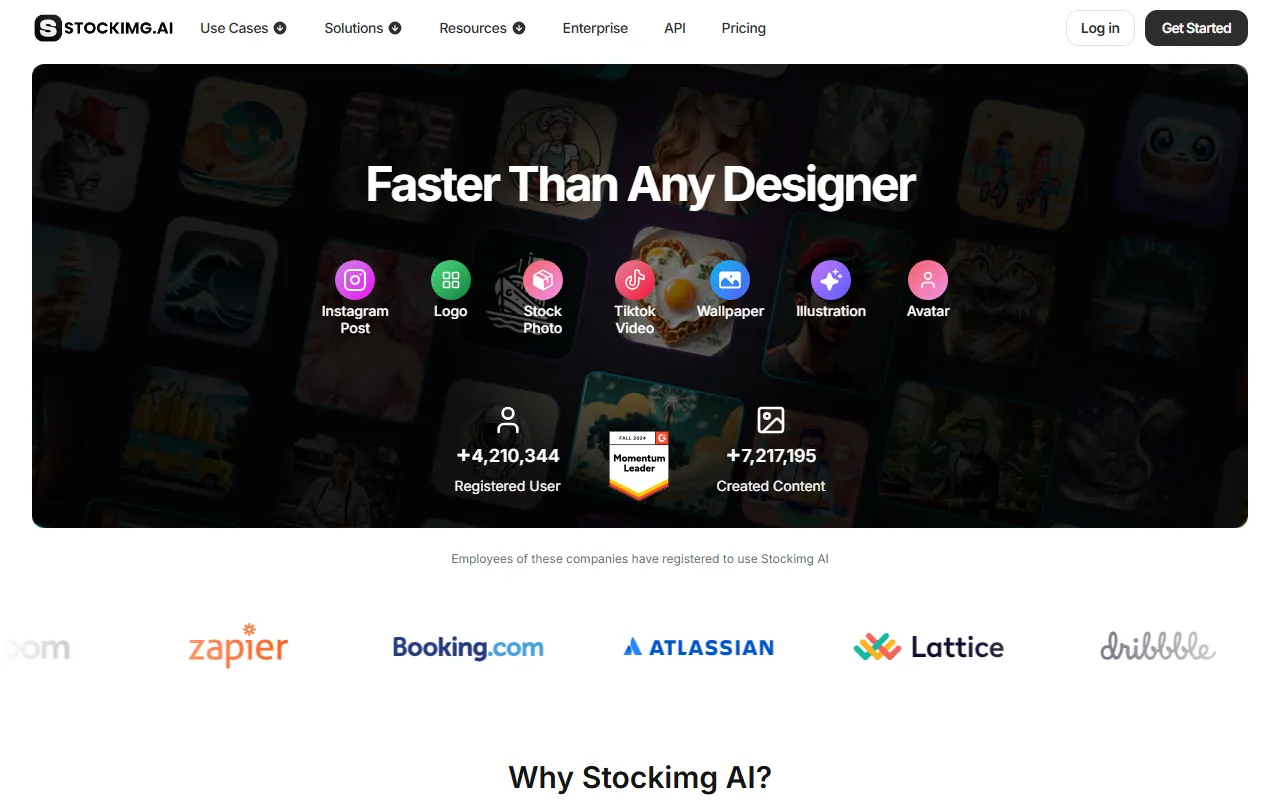Viewport: 1280px width, 800px height.
Task: Click the Instagram Post icon
Action: tap(355, 280)
